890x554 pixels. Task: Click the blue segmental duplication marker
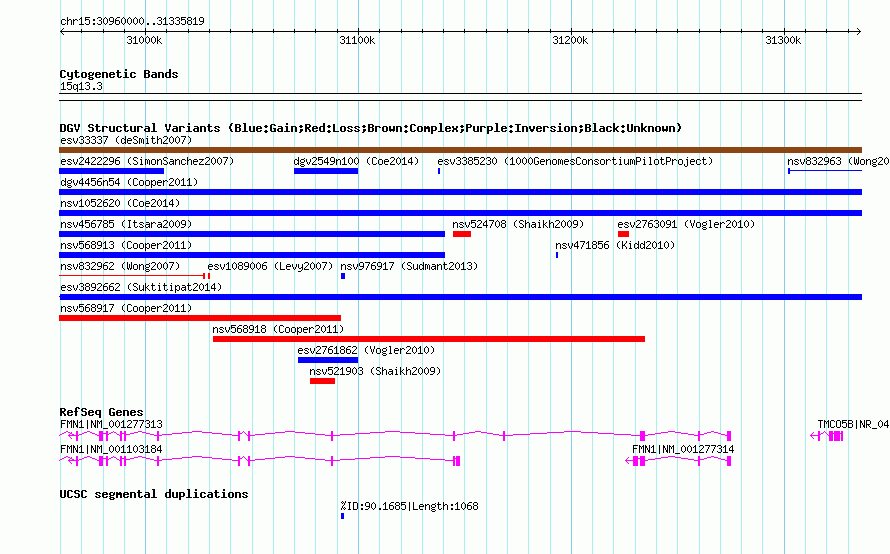coord(342,516)
